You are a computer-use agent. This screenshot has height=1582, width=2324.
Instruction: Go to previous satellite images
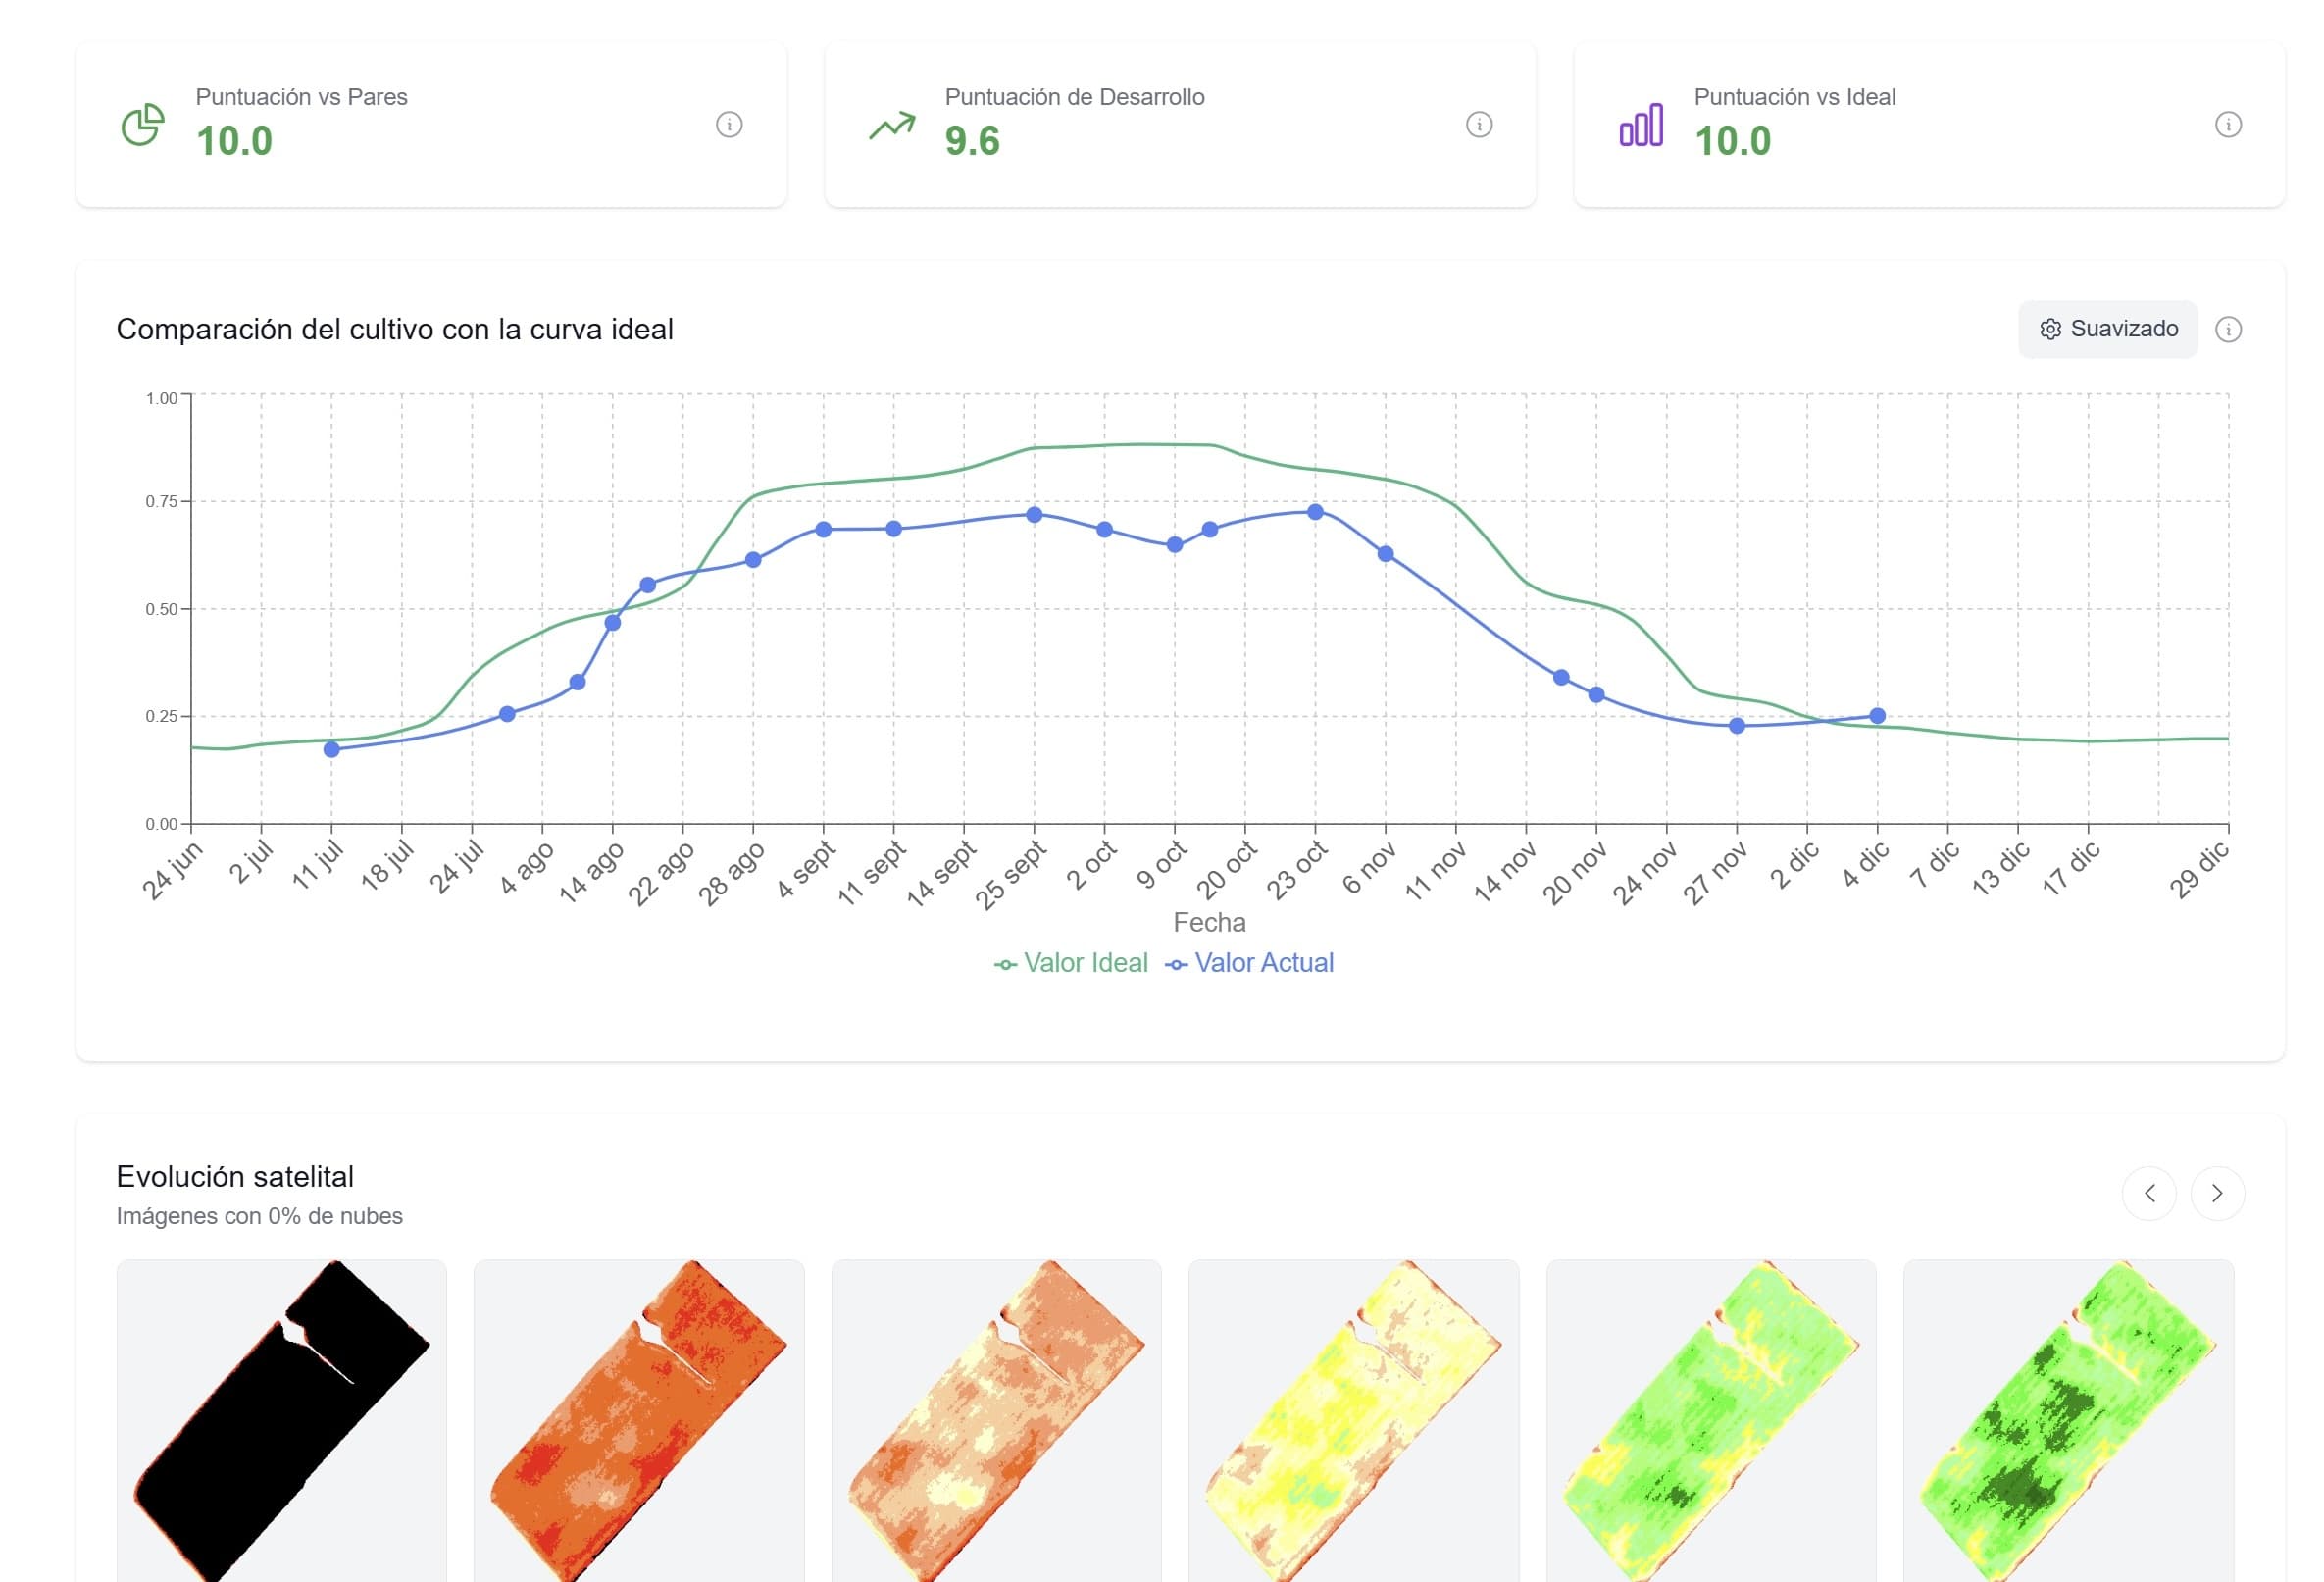2149,1193
